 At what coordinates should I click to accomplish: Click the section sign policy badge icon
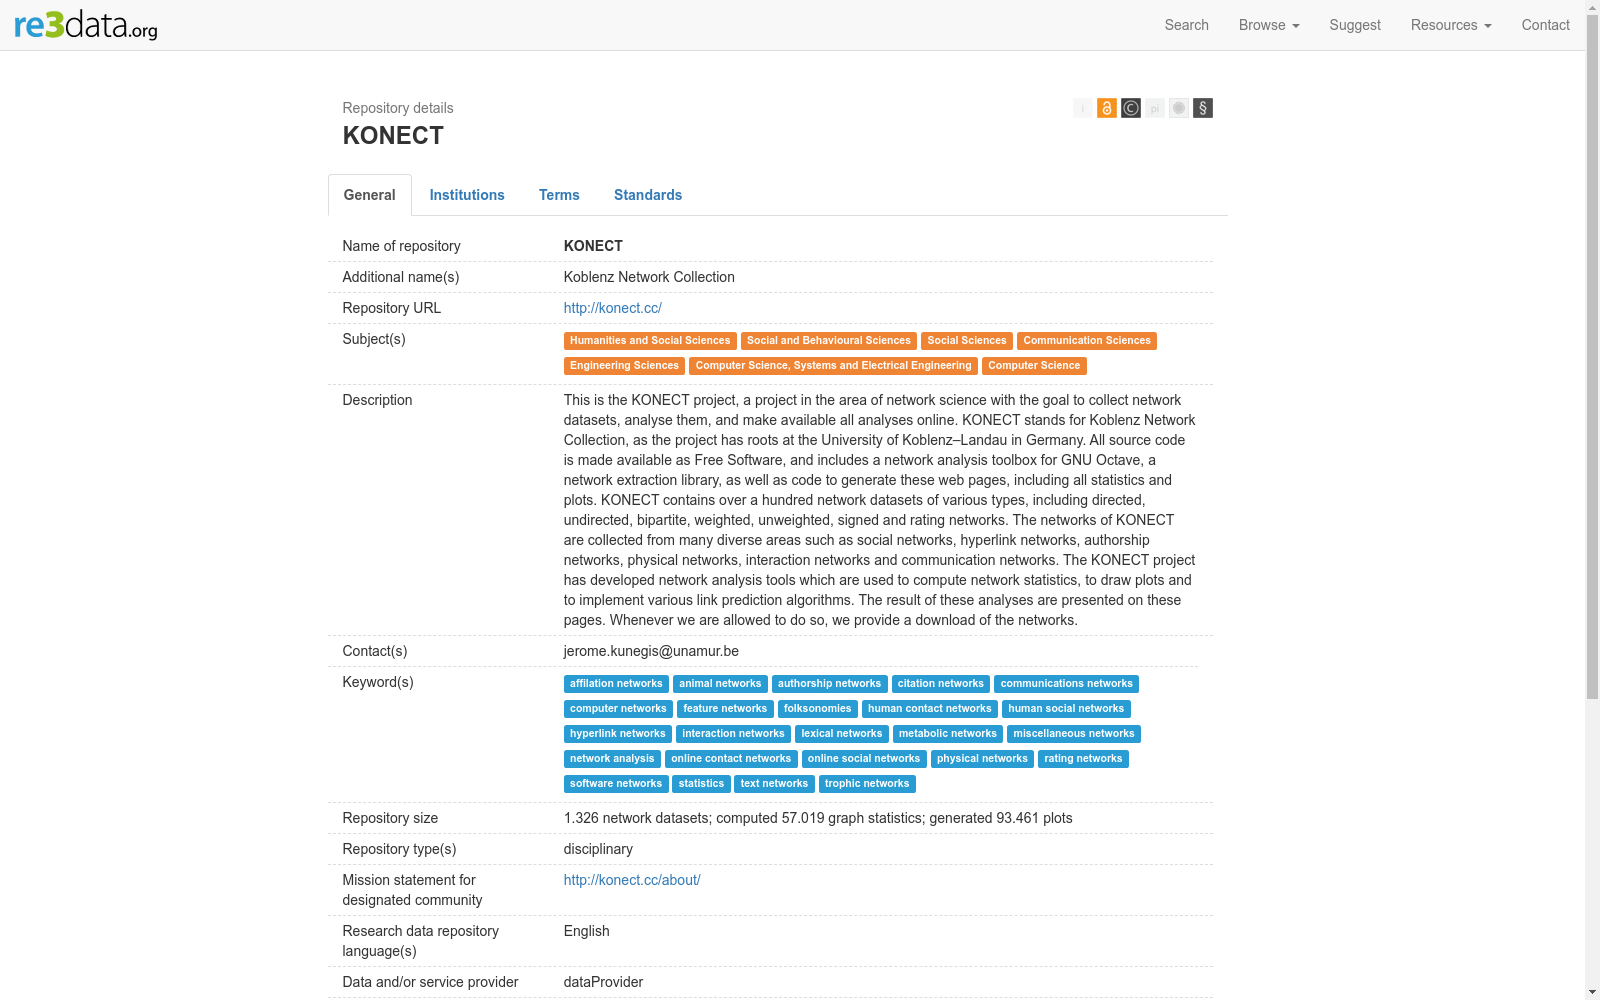click(1203, 108)
